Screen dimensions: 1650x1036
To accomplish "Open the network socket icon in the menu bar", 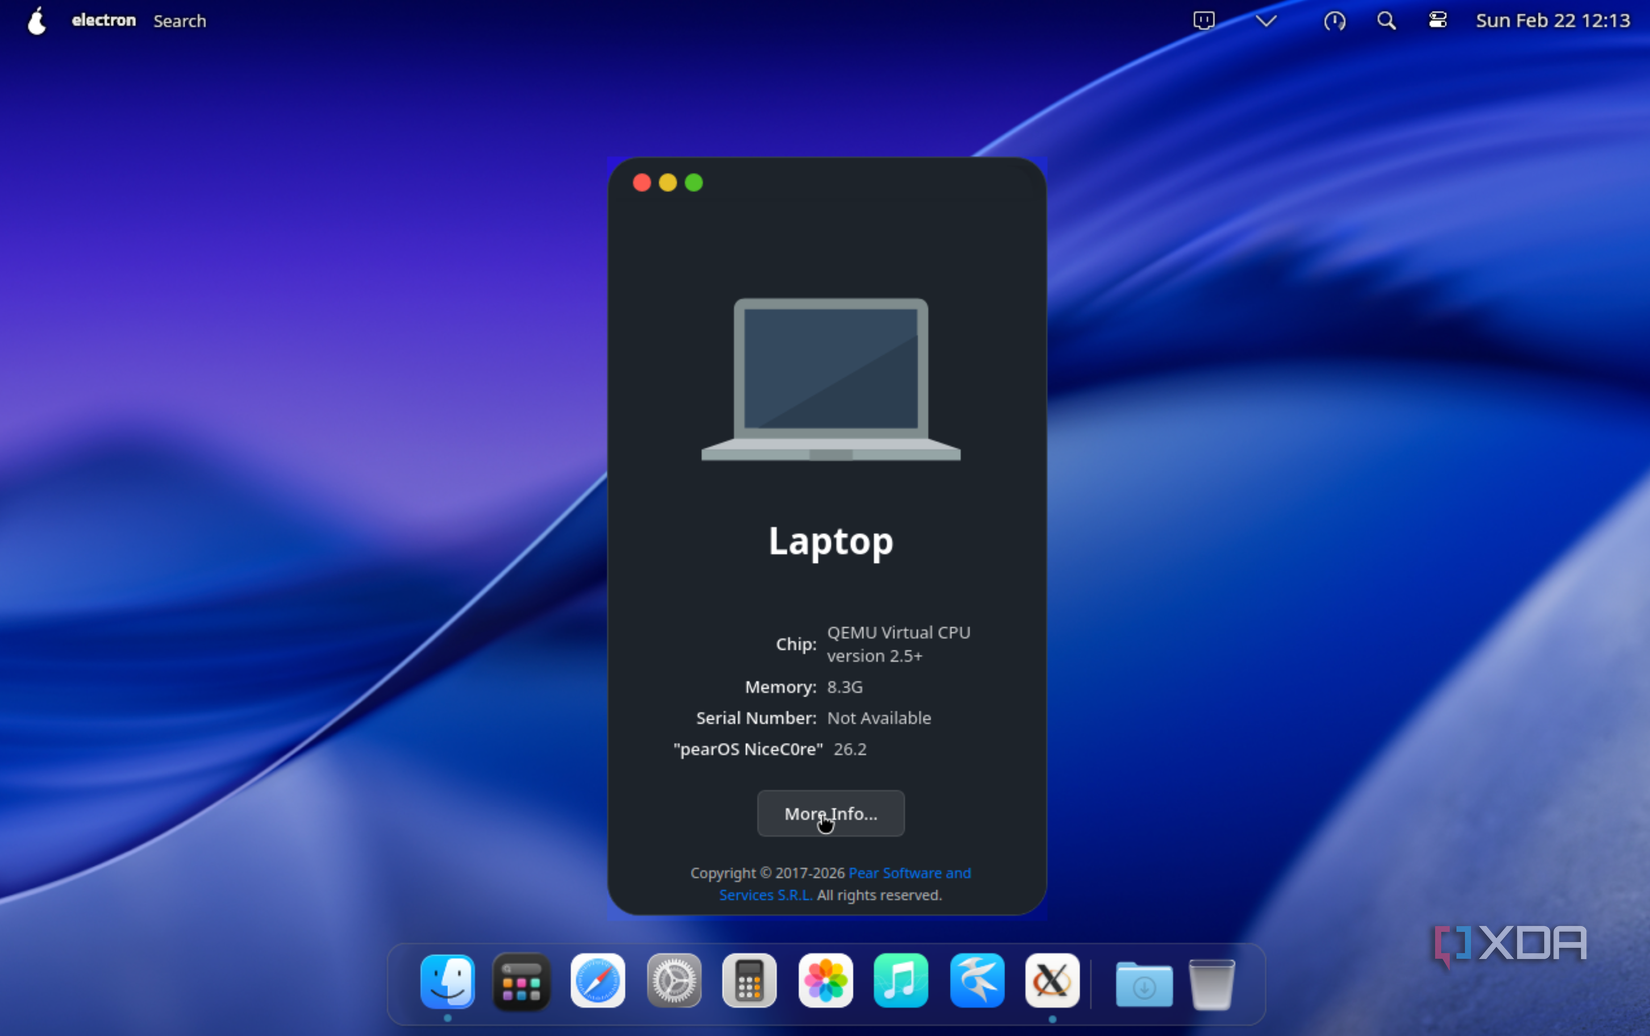I will [x=1204, y=20].
